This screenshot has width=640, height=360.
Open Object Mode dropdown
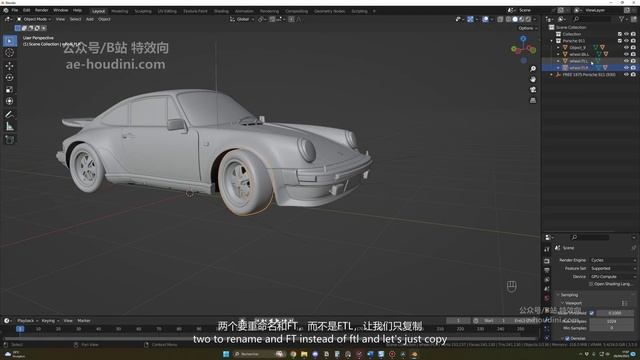[34, 19]
